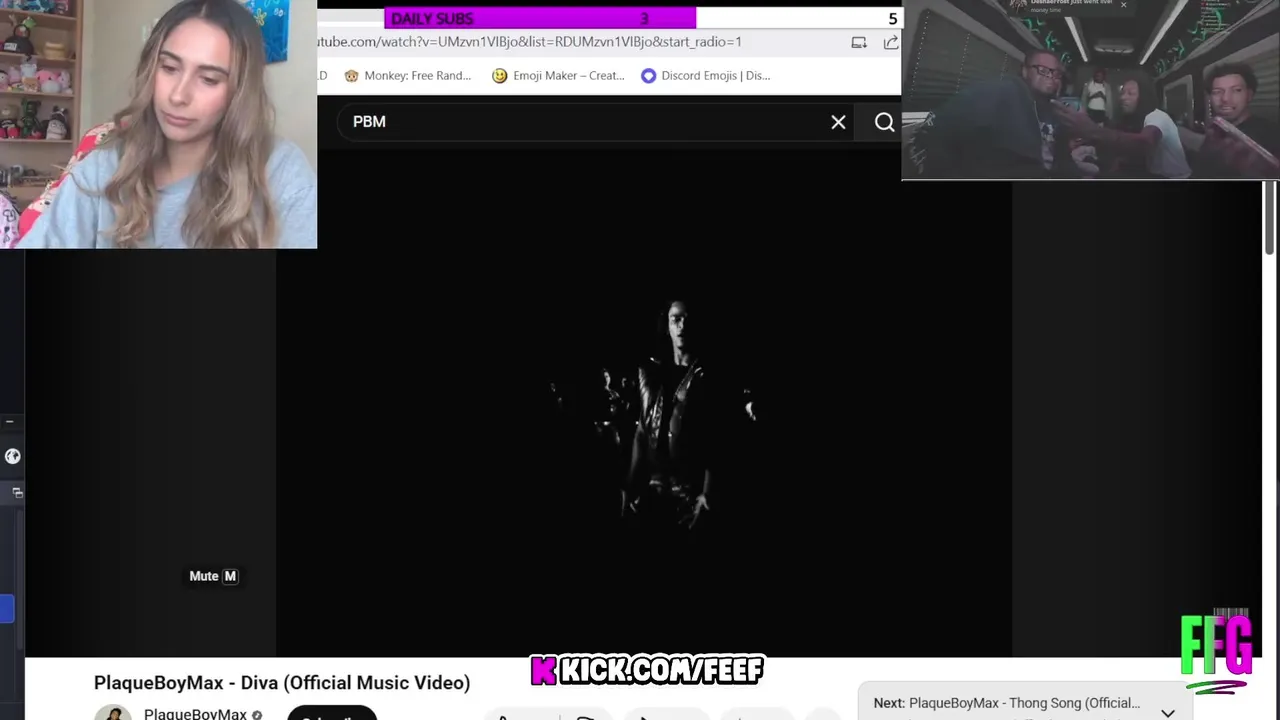
Task: Click the Emoji Maker smiley favicon
Action: (500, 76)
